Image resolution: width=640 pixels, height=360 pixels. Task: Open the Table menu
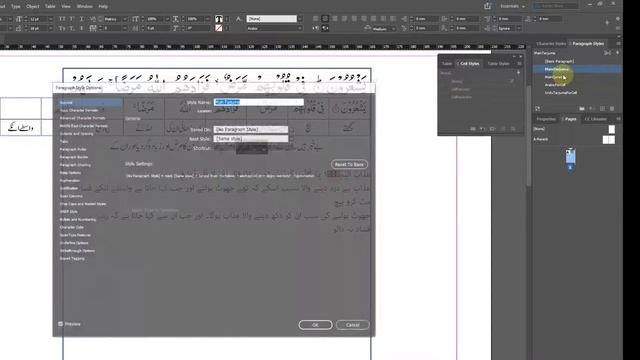pos(50,7)
